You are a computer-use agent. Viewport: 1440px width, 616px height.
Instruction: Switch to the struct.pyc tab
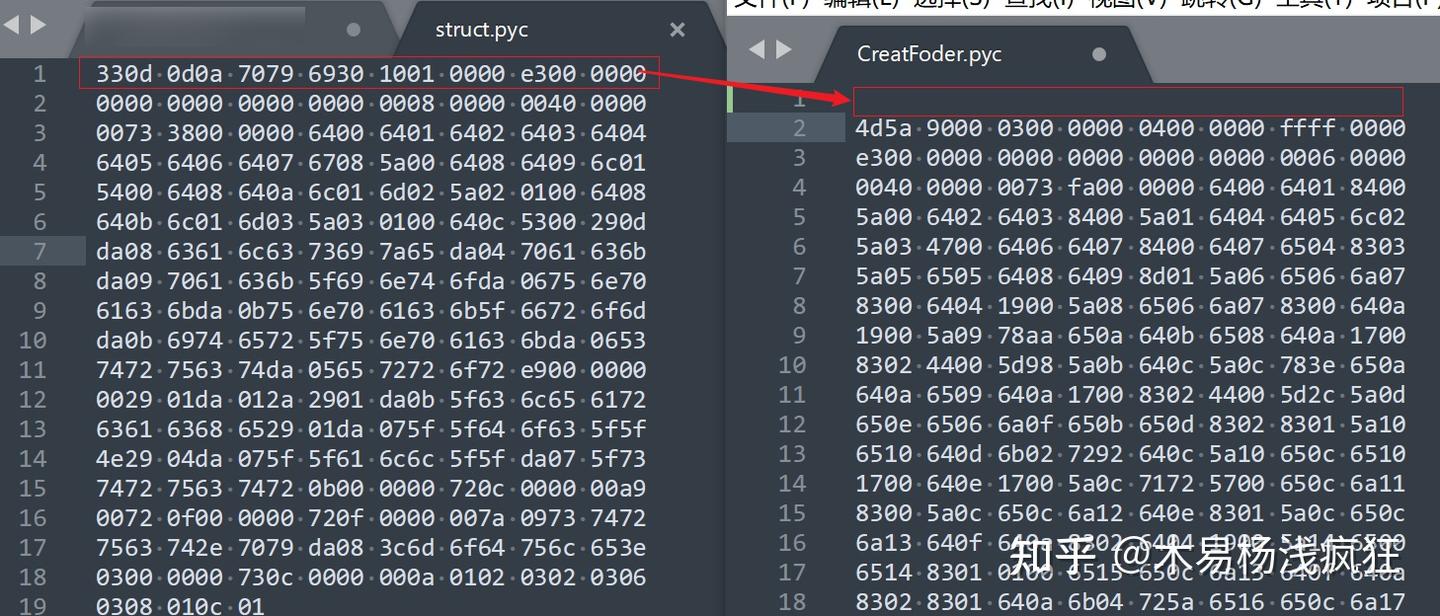(x=480, y=29)
